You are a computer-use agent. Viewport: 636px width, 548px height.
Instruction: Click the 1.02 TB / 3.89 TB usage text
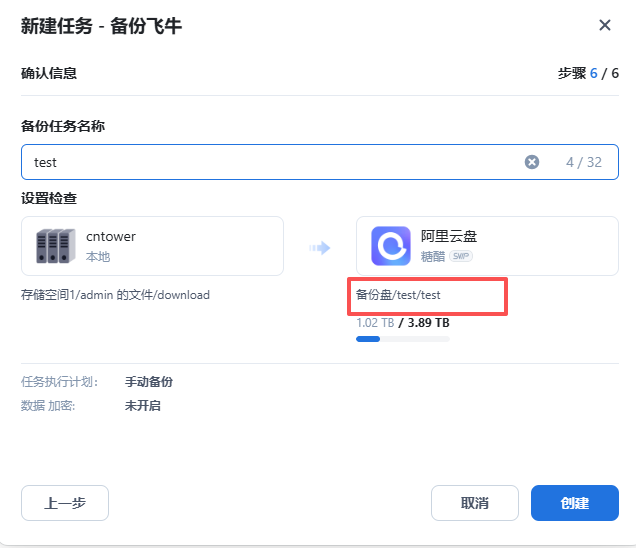pos(402,323)
